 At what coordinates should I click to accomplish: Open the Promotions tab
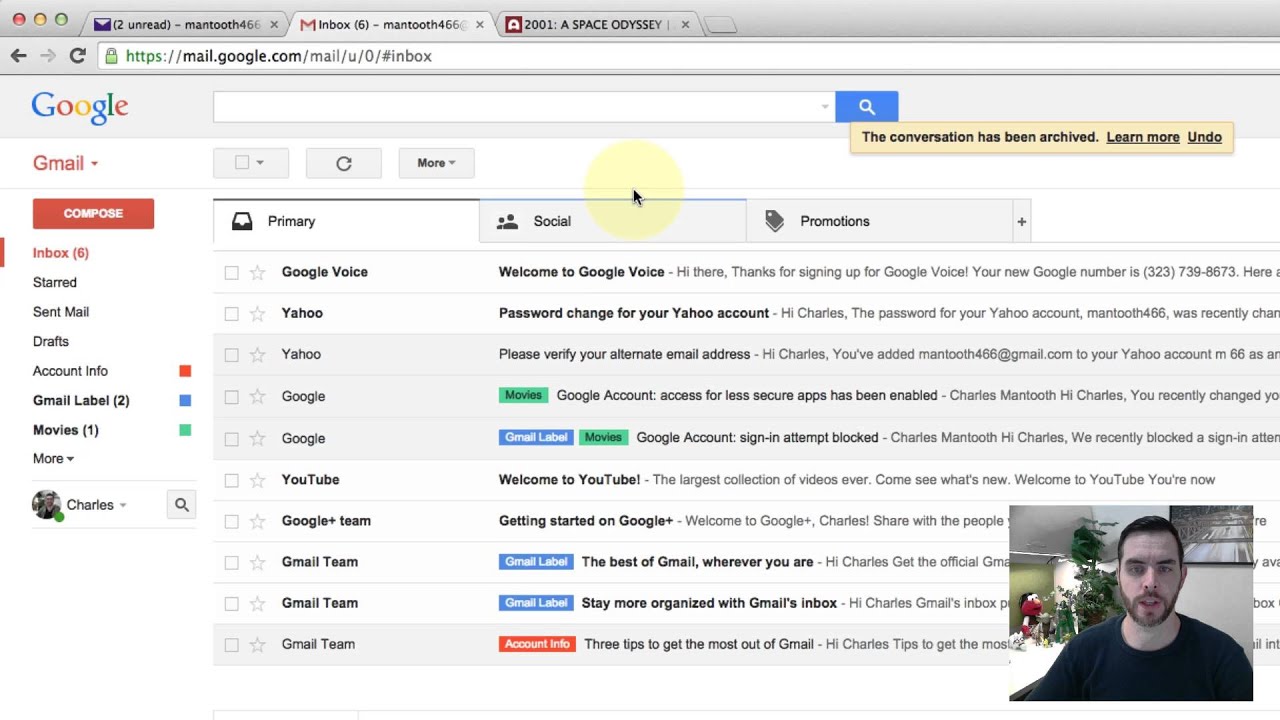[x=834, y=222]
